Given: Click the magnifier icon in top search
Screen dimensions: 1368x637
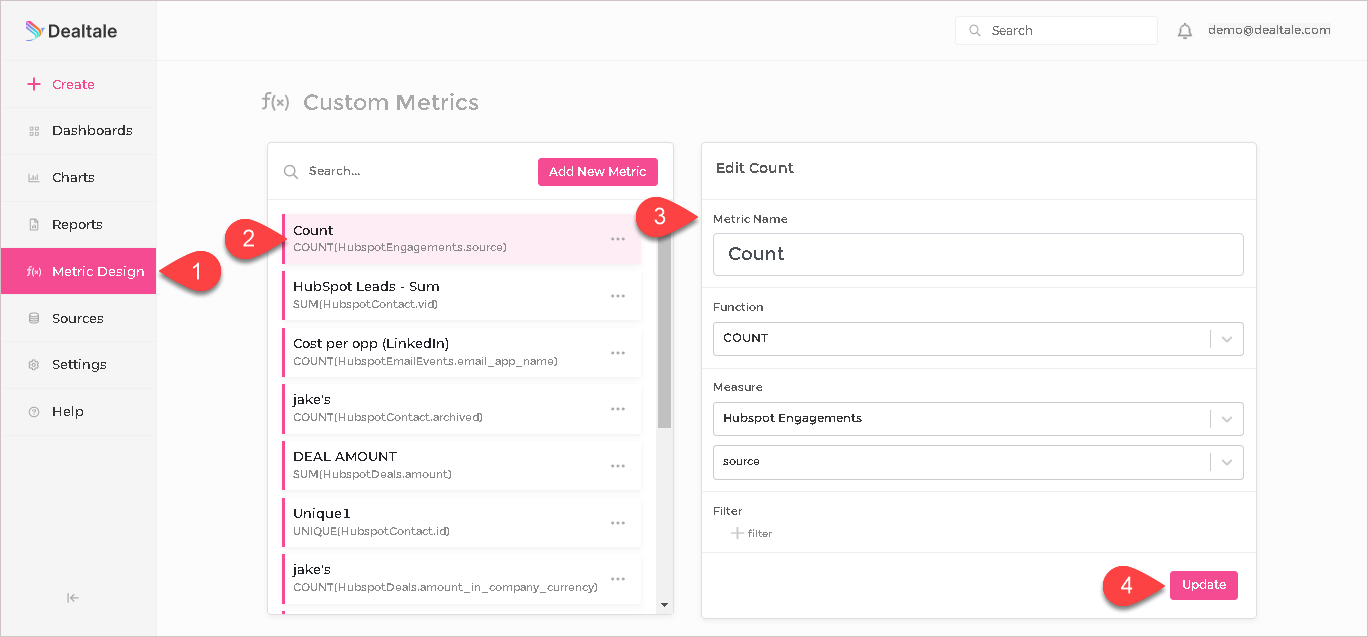Looking at the screenshot, I should pos(975,31).
